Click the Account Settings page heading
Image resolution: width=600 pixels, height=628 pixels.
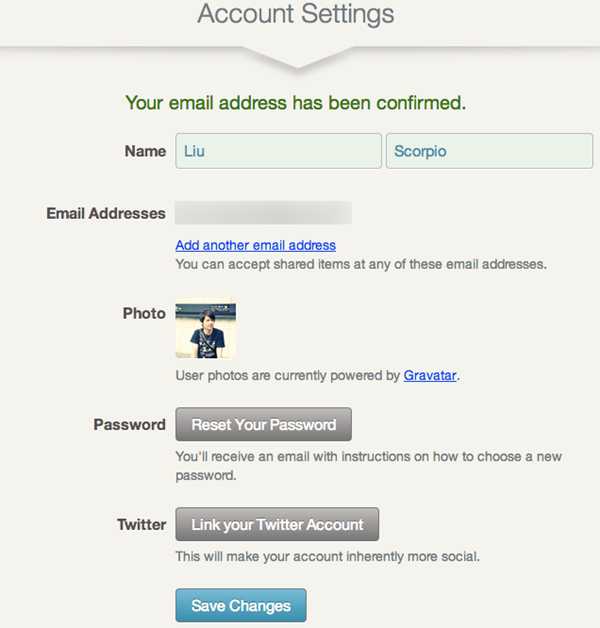[295, 14]
